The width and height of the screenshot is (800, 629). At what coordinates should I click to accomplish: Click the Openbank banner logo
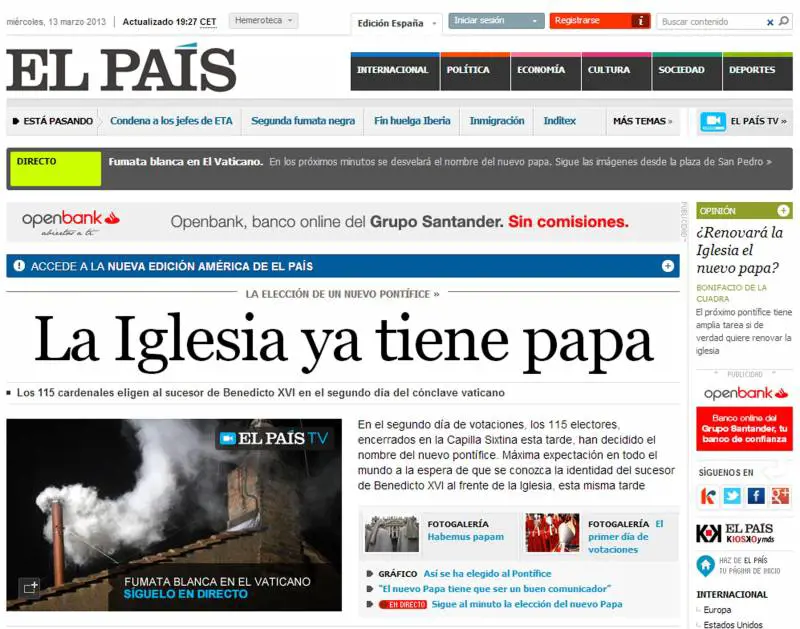[x=70, y=222]
